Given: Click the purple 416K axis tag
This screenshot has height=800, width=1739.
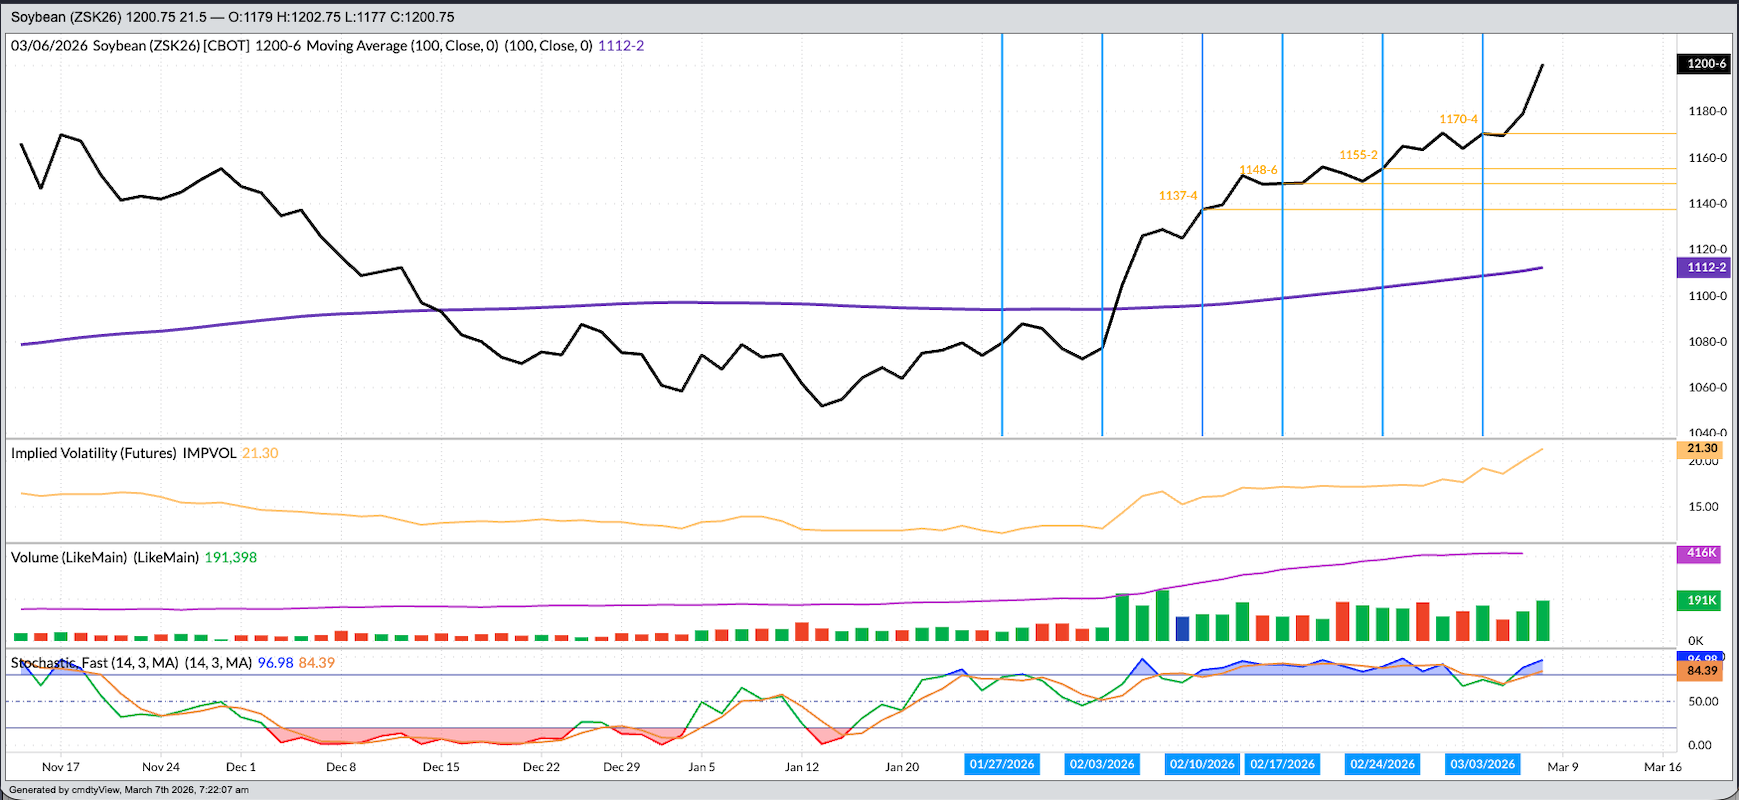Looking at the screenshot, I should 1701,553.
